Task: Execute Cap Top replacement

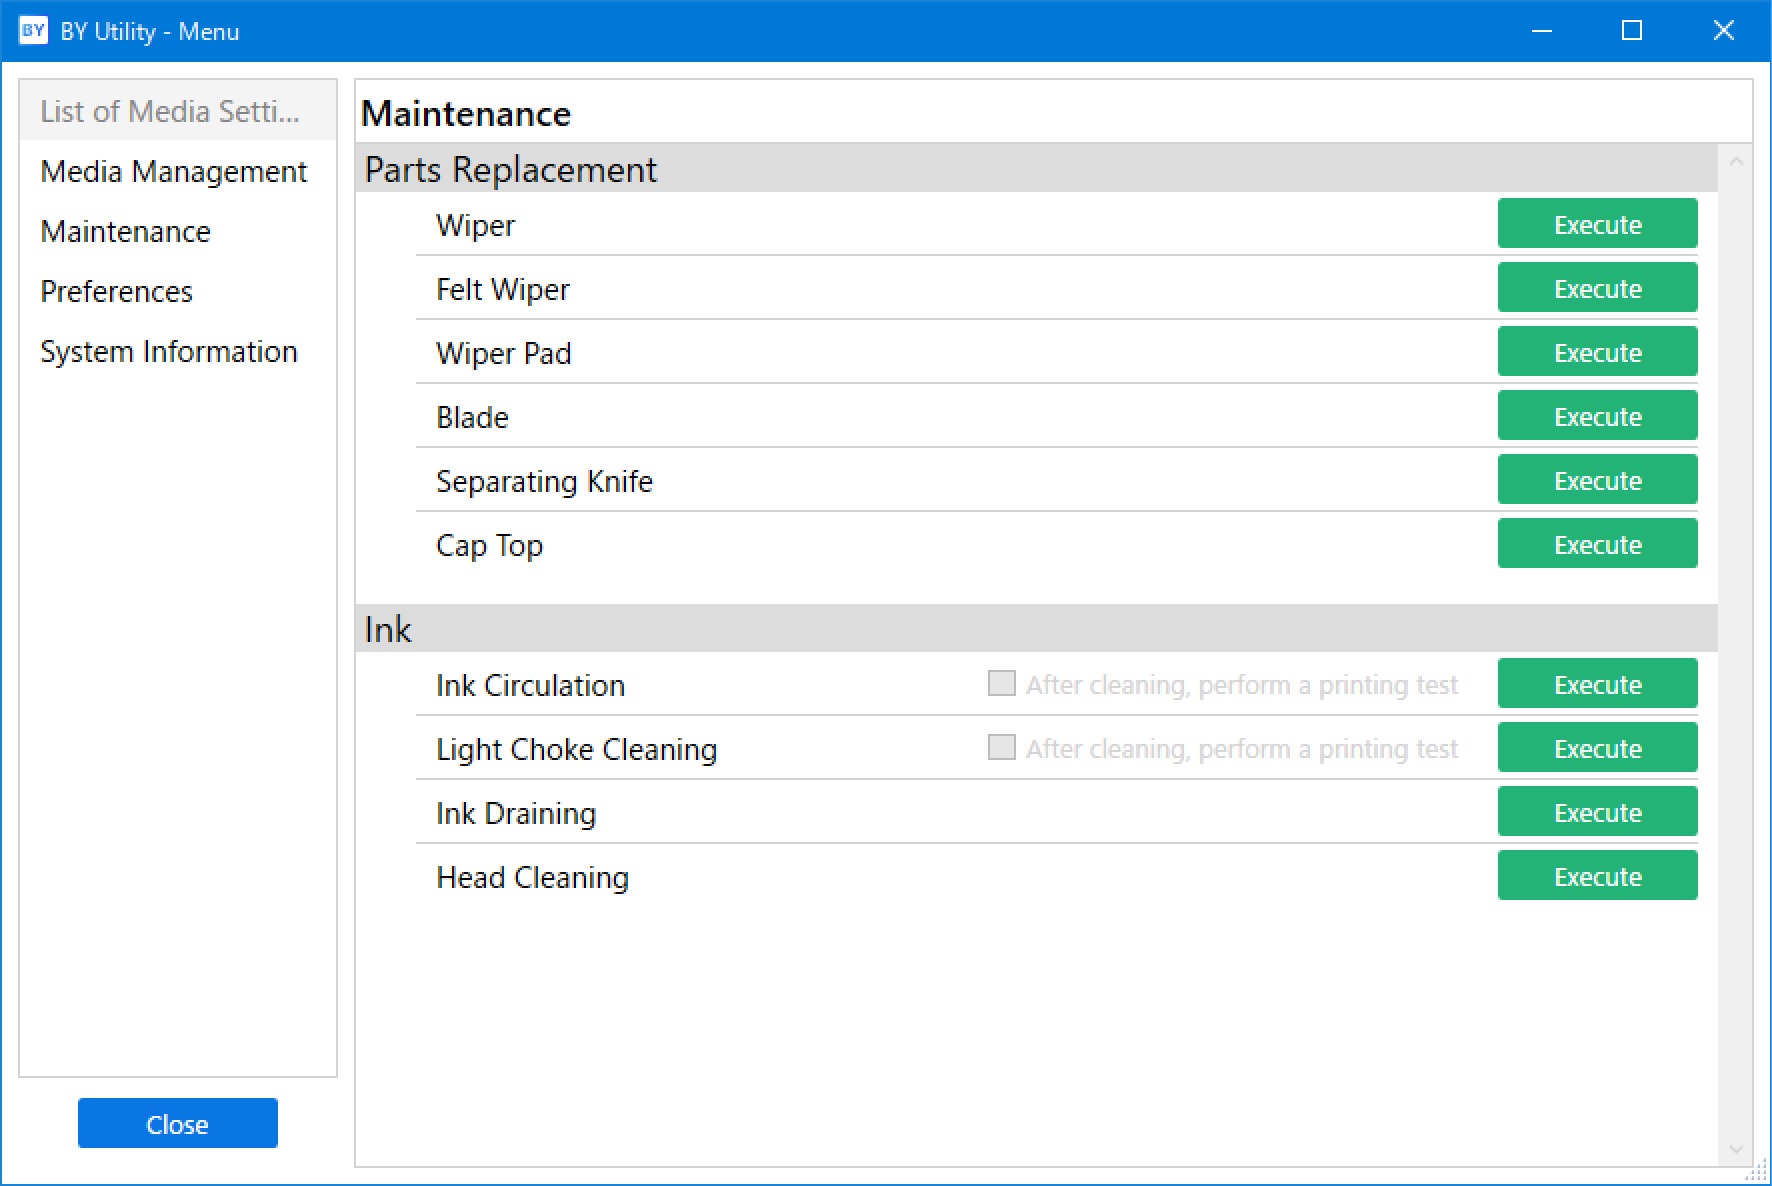Action: 1596,544
